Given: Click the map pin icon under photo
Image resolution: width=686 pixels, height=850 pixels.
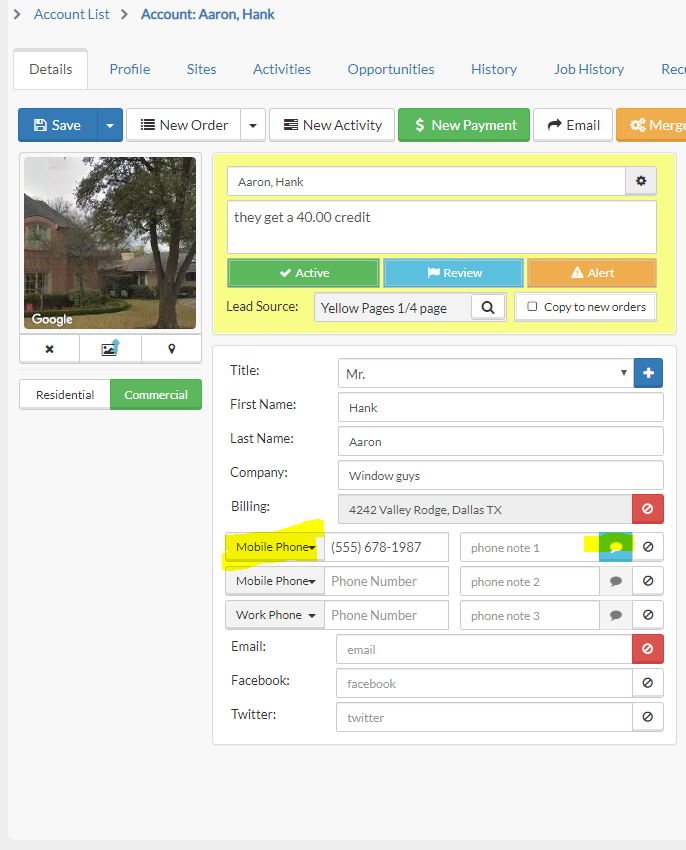Looking at the screenshot, I should point(171,349).
